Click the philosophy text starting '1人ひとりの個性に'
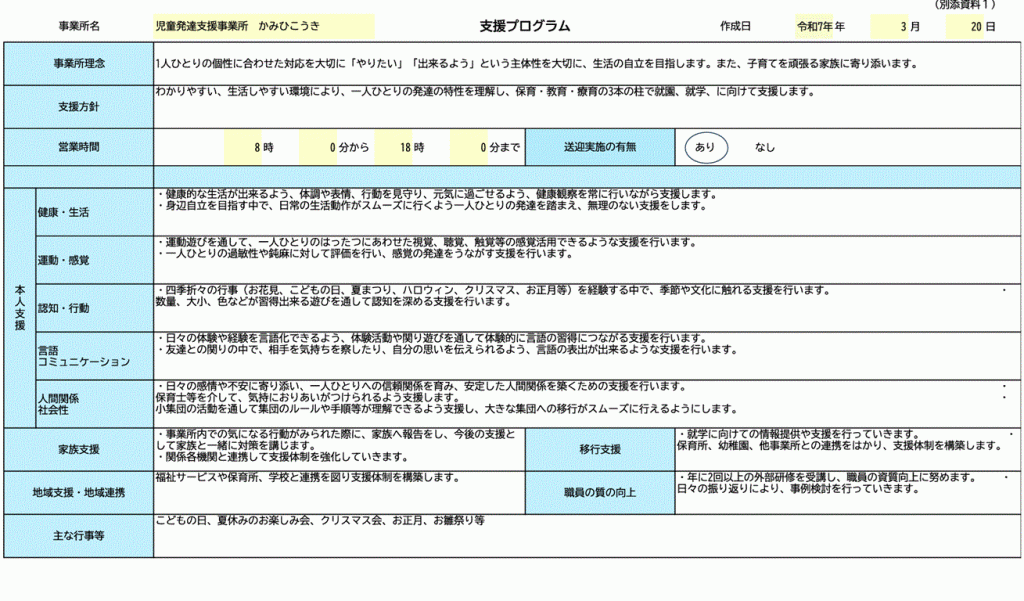The image size is (1024, 601). pyautogui.click(x=537, y=63)
